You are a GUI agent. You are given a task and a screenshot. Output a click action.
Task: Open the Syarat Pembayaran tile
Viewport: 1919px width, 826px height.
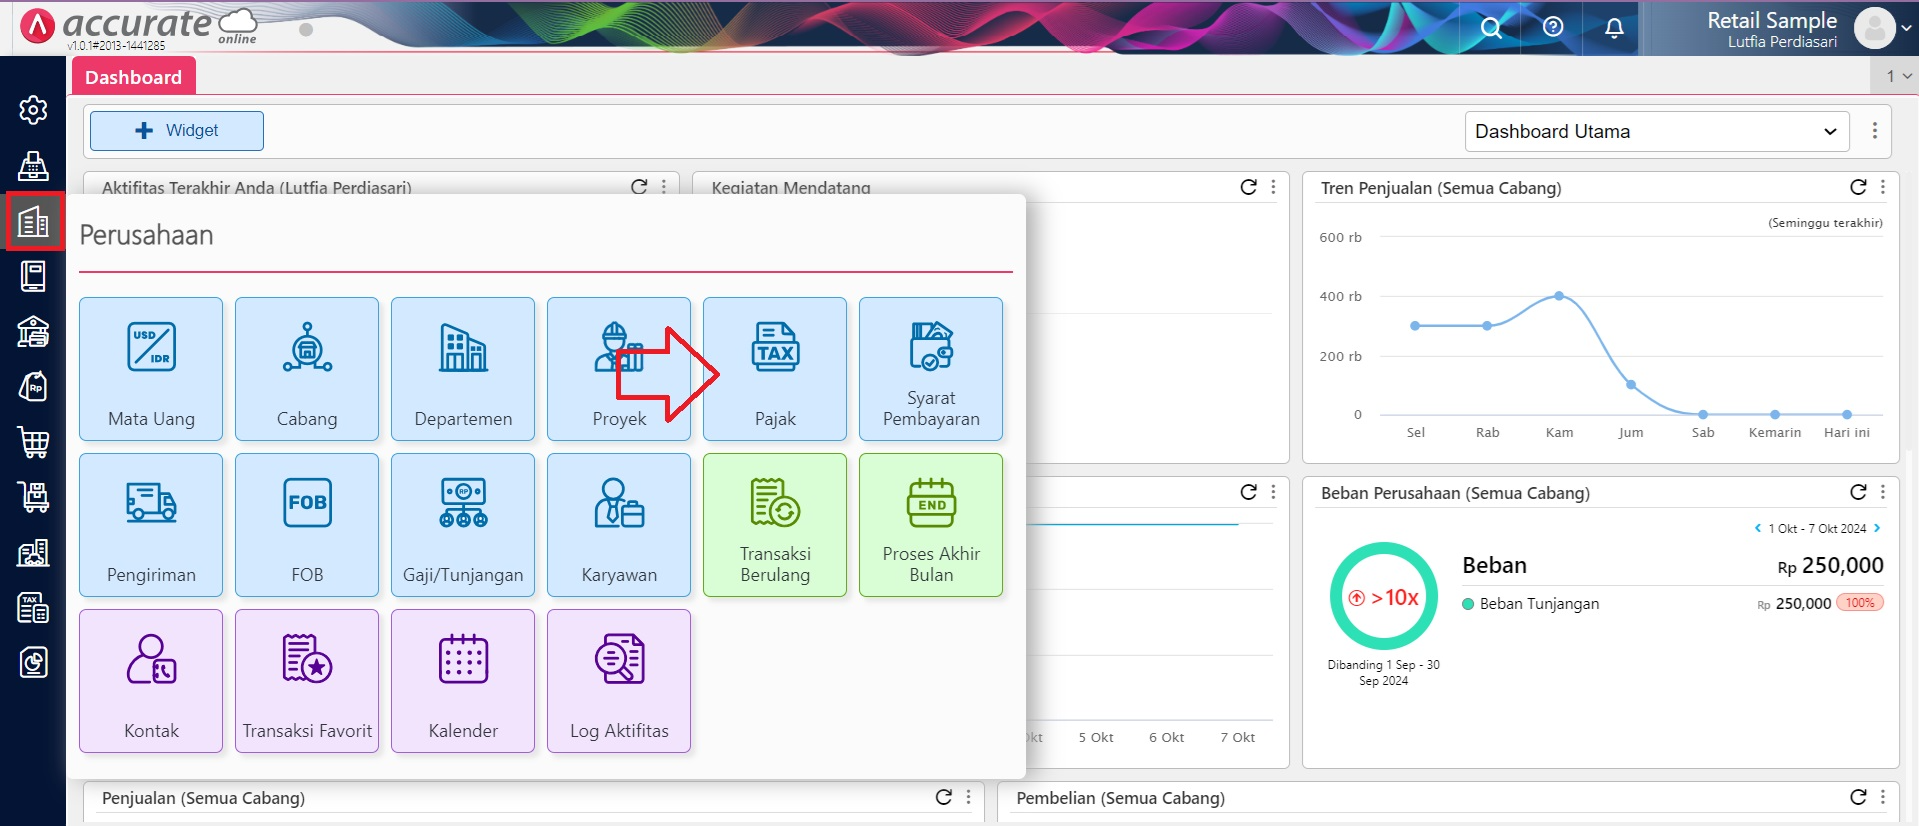tap(931, 369)
